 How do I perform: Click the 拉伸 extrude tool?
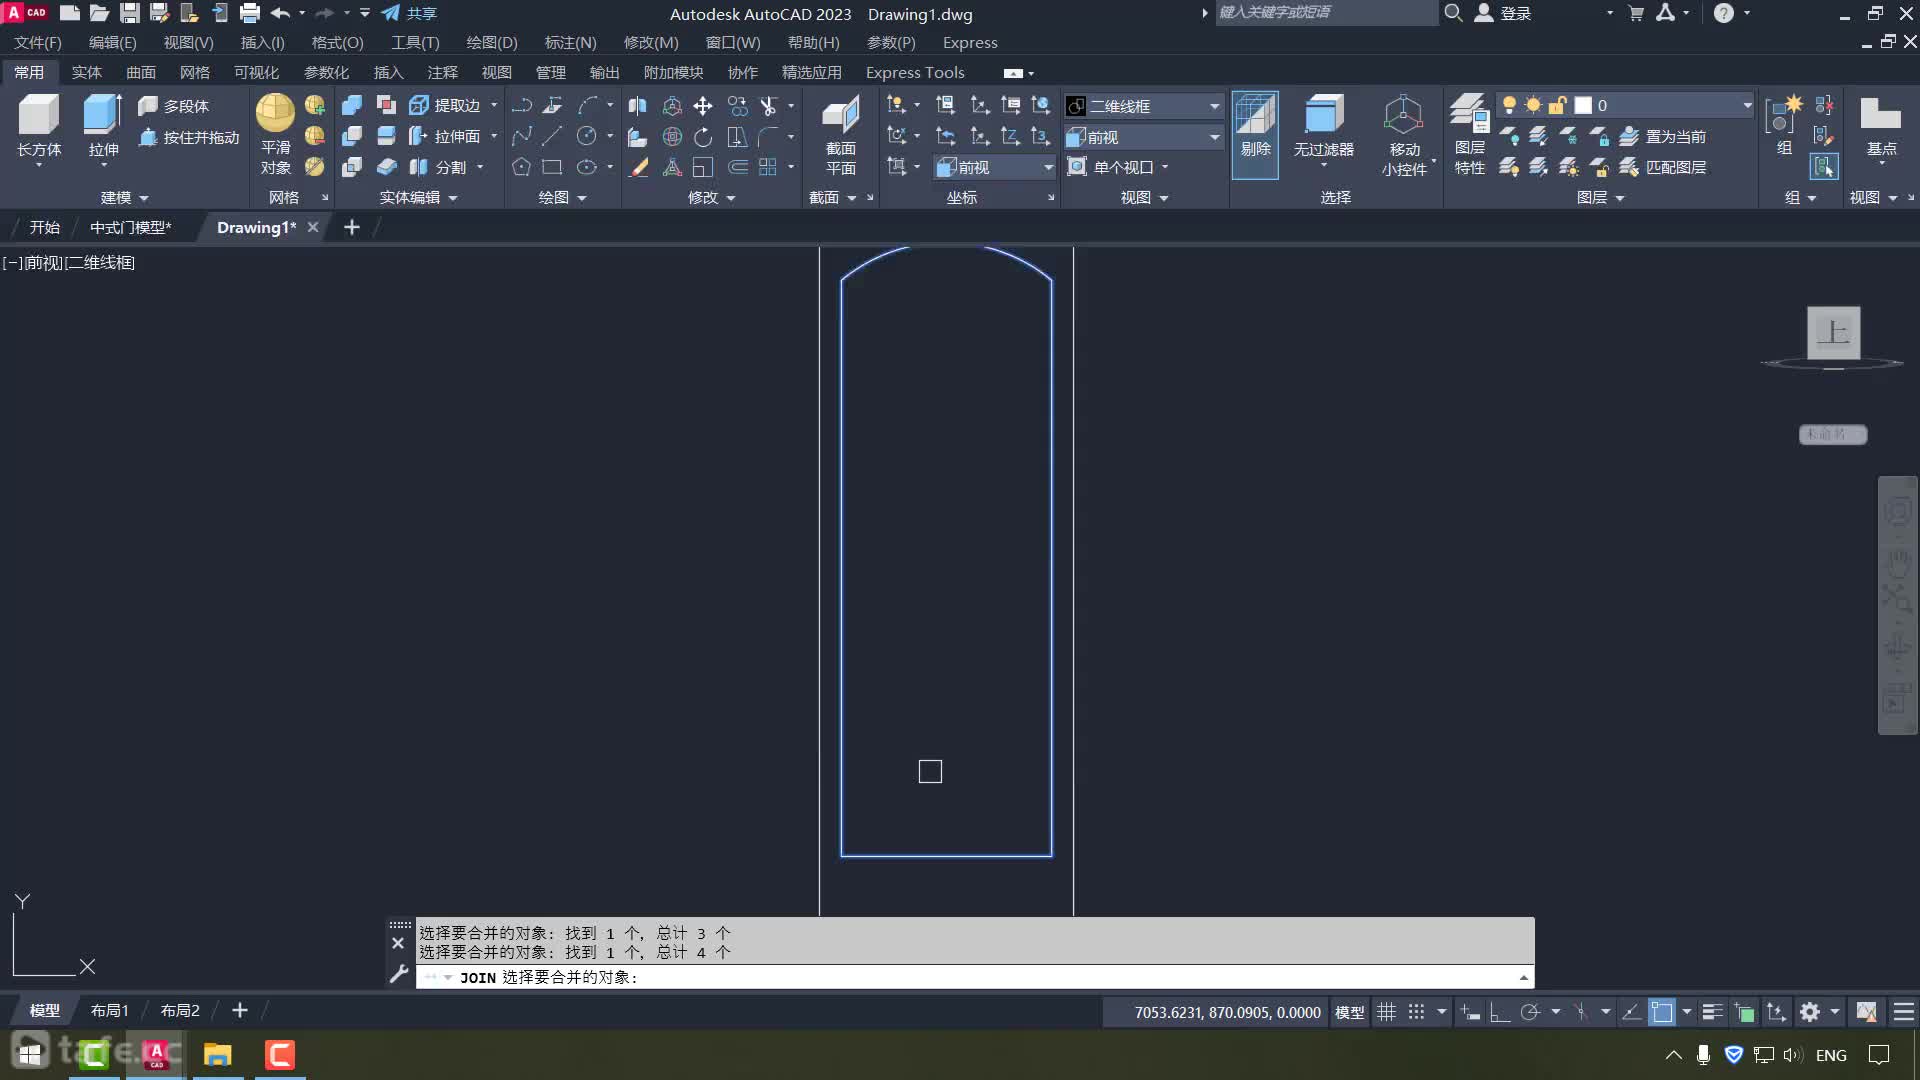(102, 126)
